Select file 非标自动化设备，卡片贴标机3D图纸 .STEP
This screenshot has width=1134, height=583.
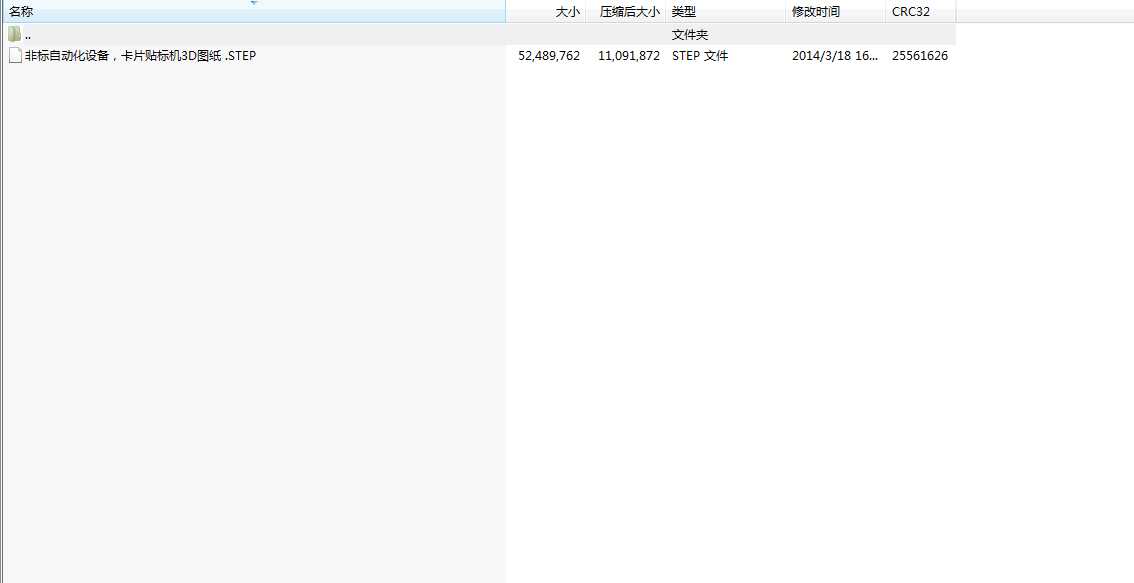click(140, 56)
